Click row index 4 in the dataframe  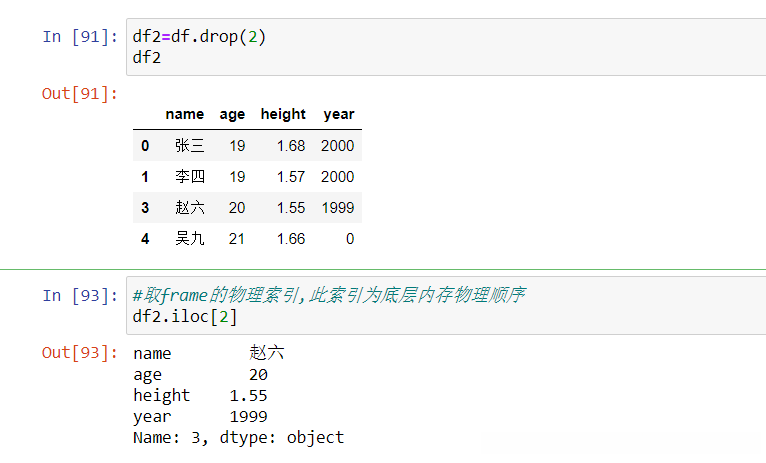click(x=145, y=239)
